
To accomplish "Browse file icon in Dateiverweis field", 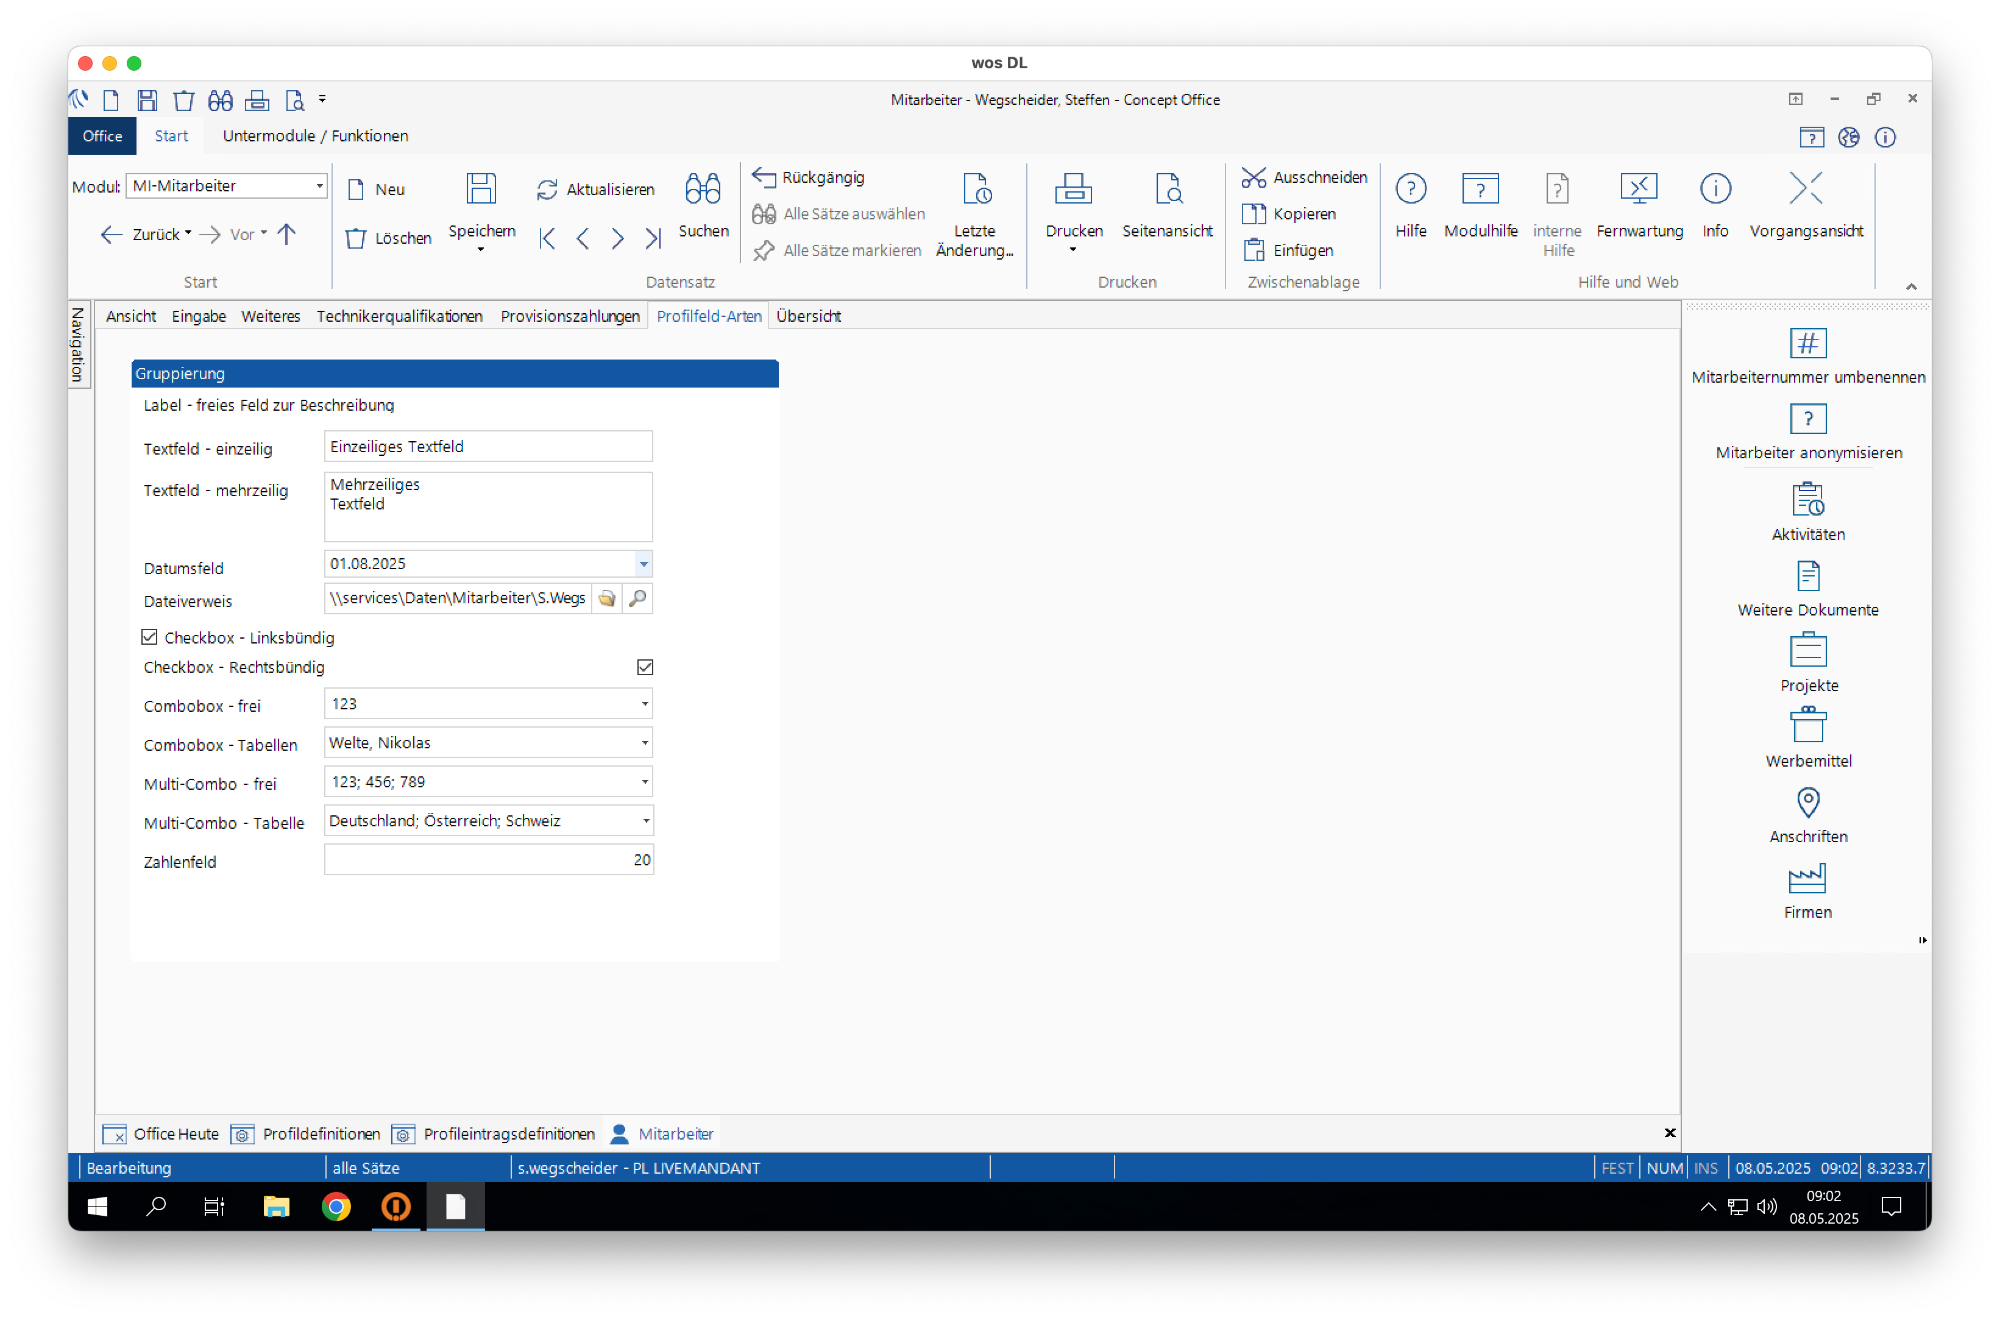I will (x=607, y=598).
